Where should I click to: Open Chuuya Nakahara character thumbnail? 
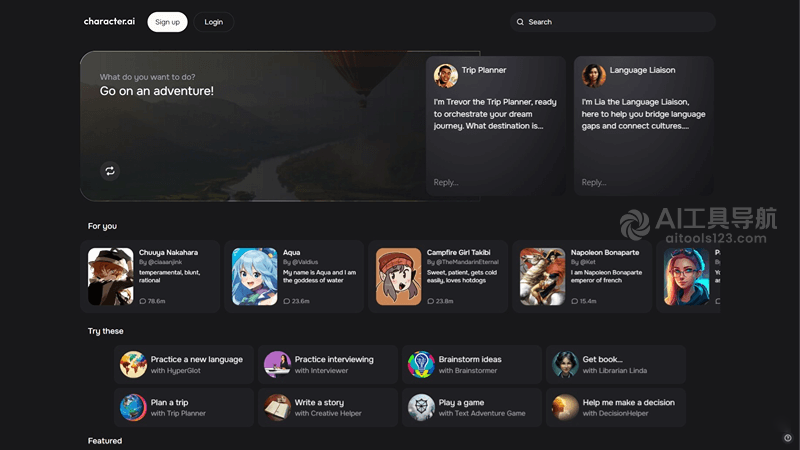111,277
